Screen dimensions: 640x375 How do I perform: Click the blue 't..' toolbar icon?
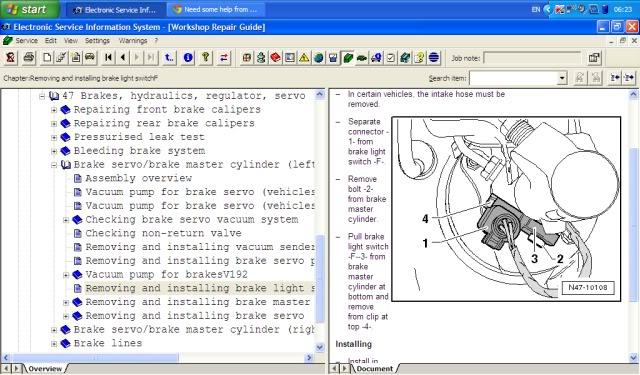(x=169, y=58)
